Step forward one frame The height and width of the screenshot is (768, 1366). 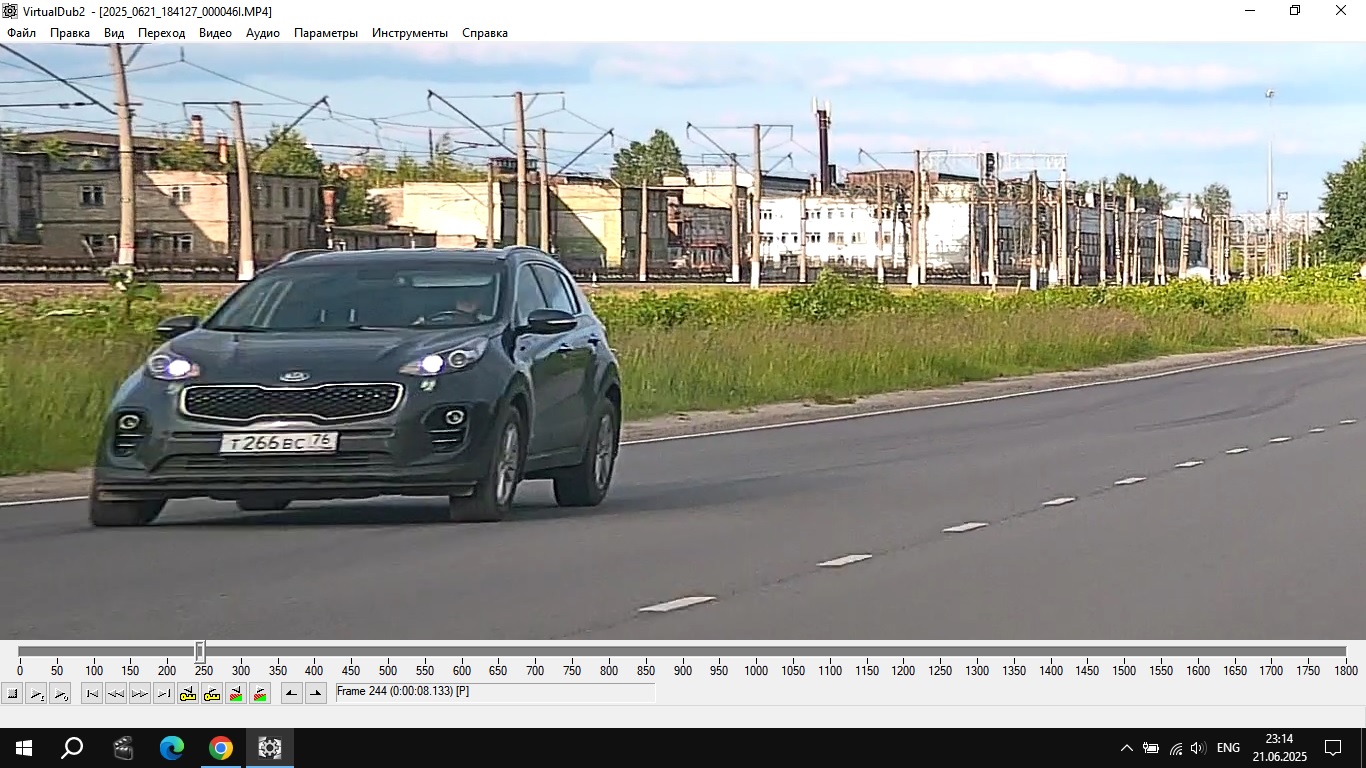[140, 693]
